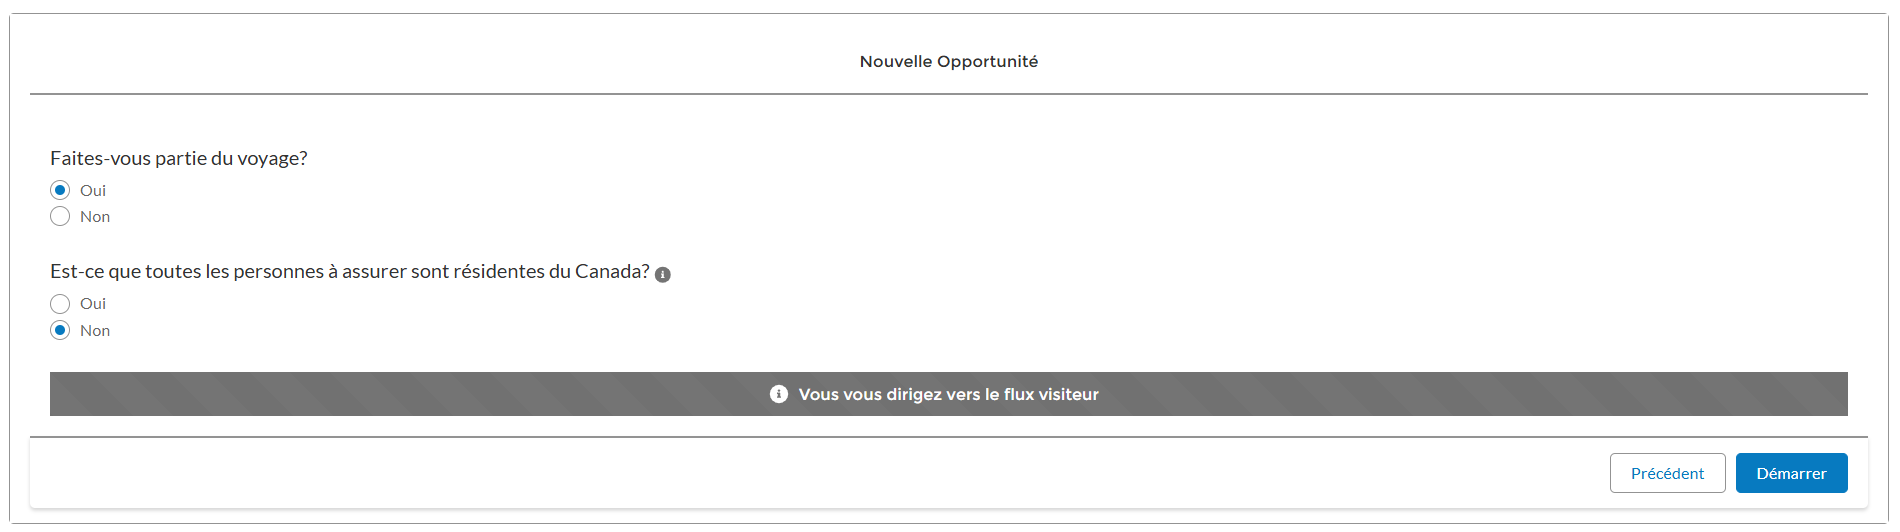Select the Non radio button for Canadian residency

point(60,330)
